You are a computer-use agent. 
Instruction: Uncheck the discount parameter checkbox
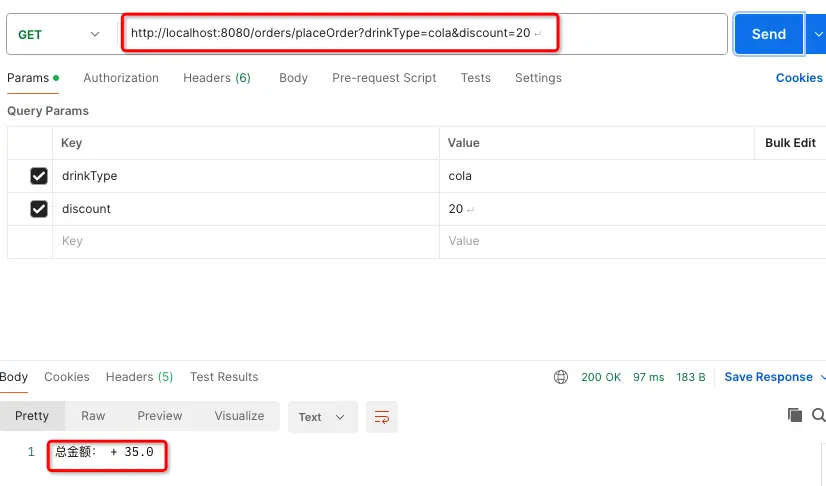tap(39, 209)
